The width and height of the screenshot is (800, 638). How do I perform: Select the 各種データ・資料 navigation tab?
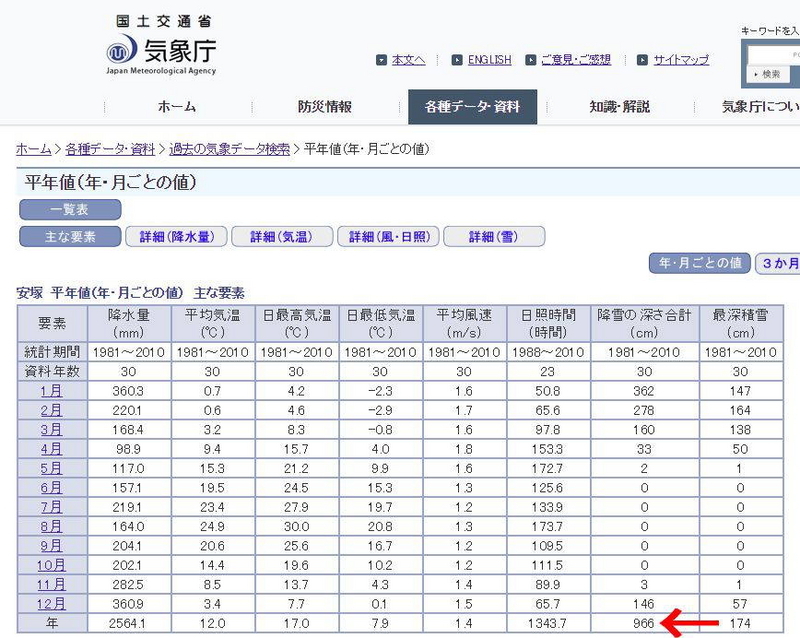pyautogui.click(x=472, y=107)
